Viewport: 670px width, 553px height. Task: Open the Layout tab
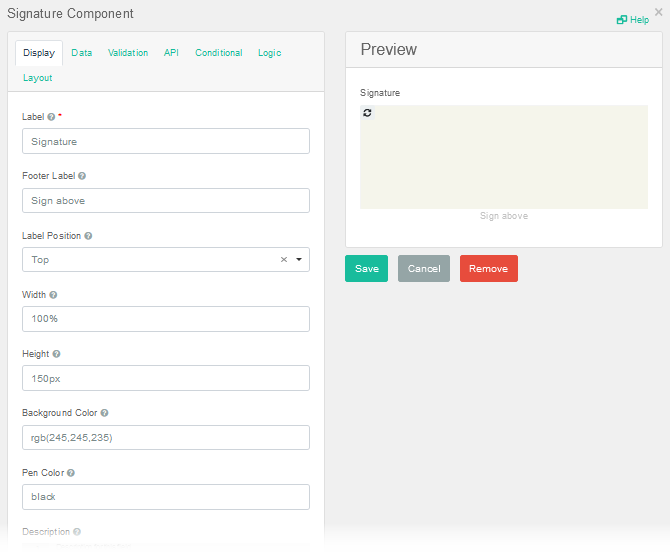[38, 78]
